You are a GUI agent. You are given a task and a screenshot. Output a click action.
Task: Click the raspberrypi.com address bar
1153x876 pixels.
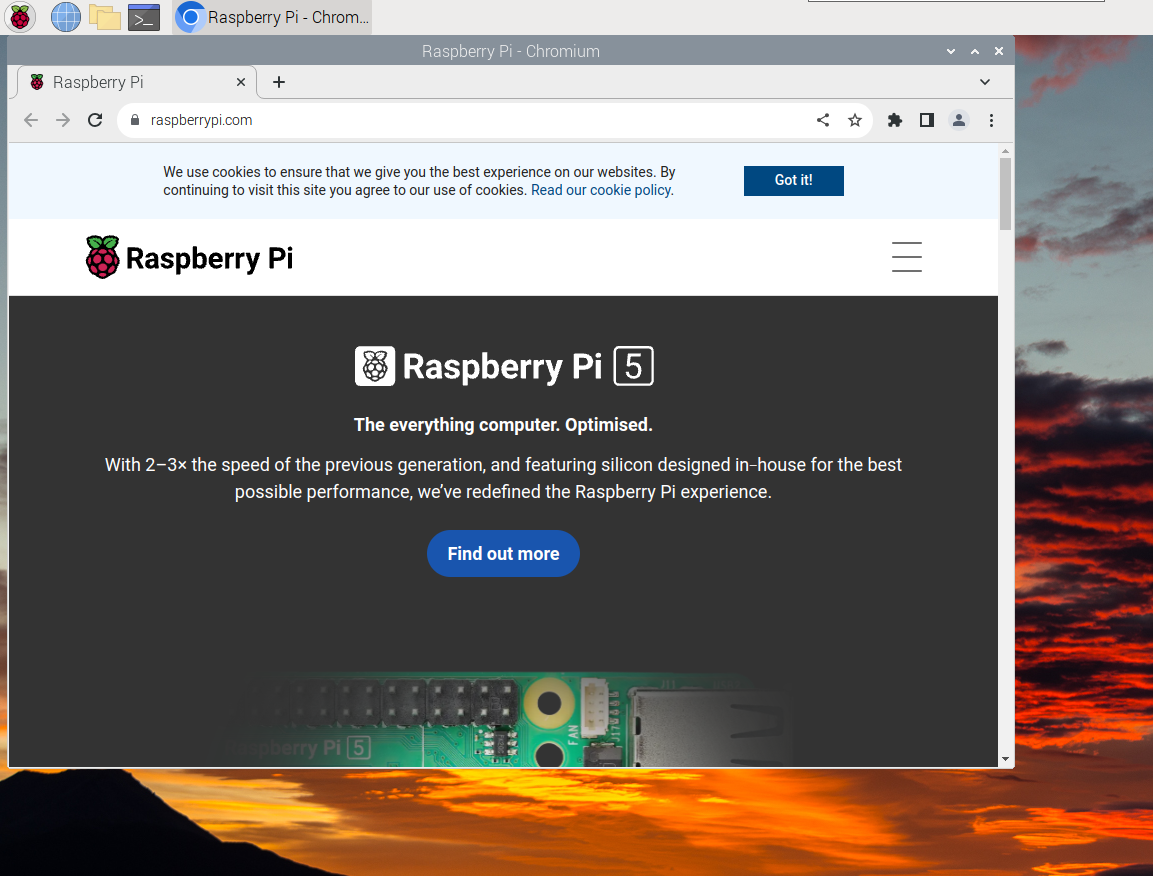point(471,120)
